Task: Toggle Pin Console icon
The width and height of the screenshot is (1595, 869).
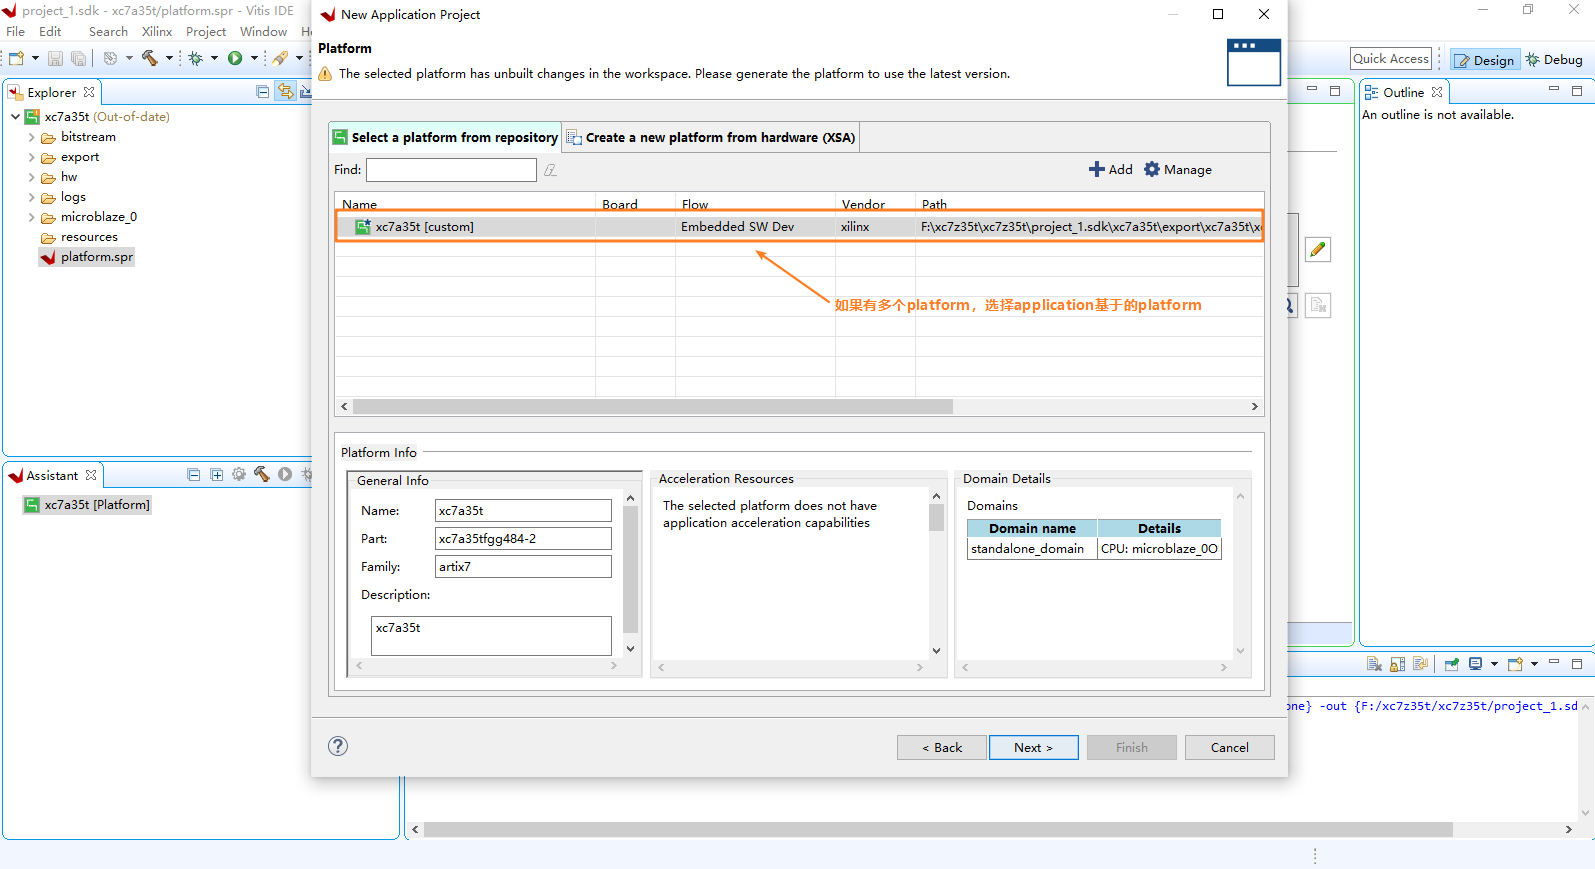Action: [1452, 664]
